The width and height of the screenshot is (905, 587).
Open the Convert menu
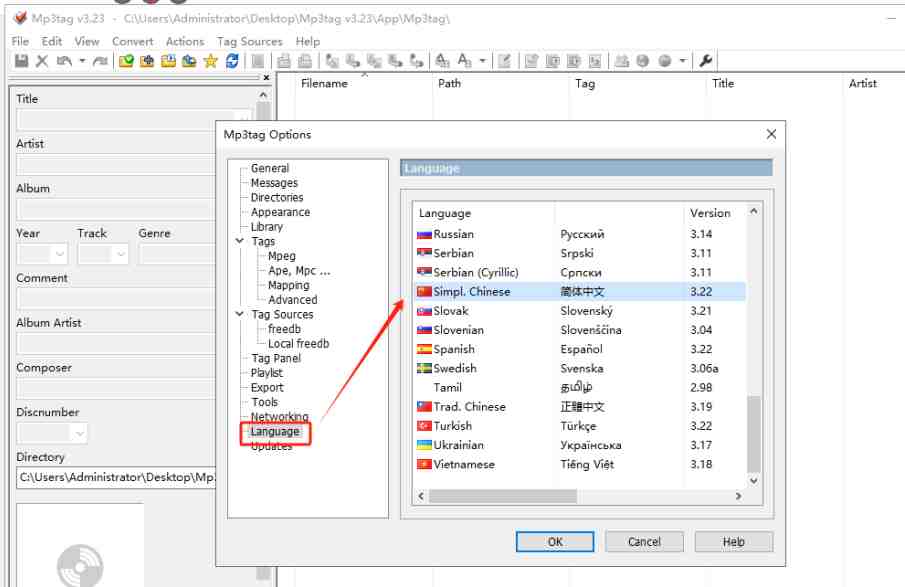[132, 41]
